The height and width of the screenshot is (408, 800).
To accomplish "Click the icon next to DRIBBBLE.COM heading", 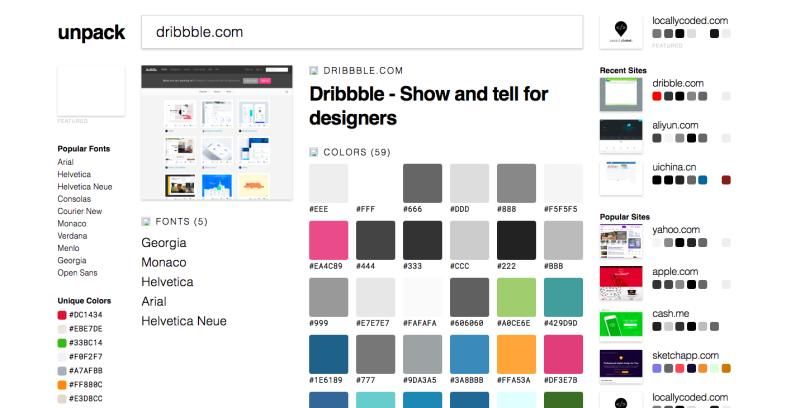I will (x=314, y=70).
